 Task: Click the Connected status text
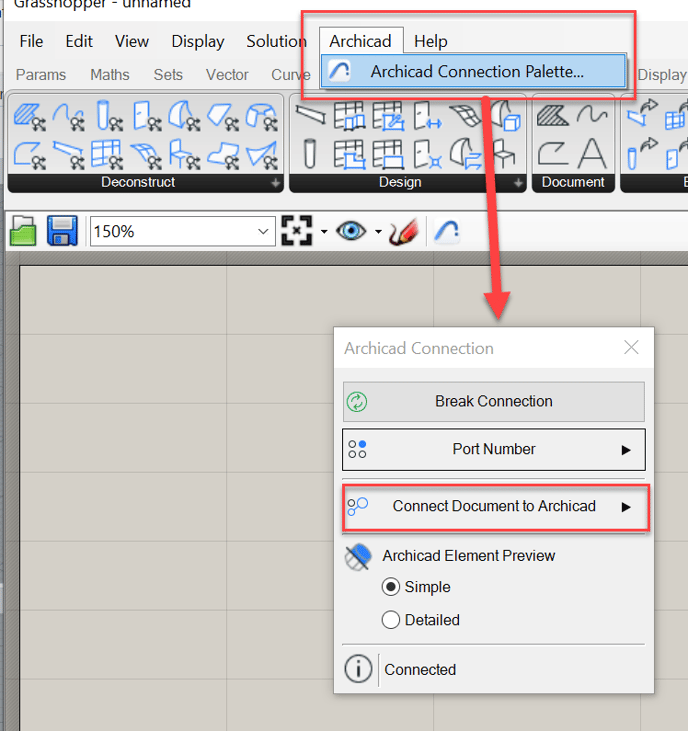pos(420,669)
